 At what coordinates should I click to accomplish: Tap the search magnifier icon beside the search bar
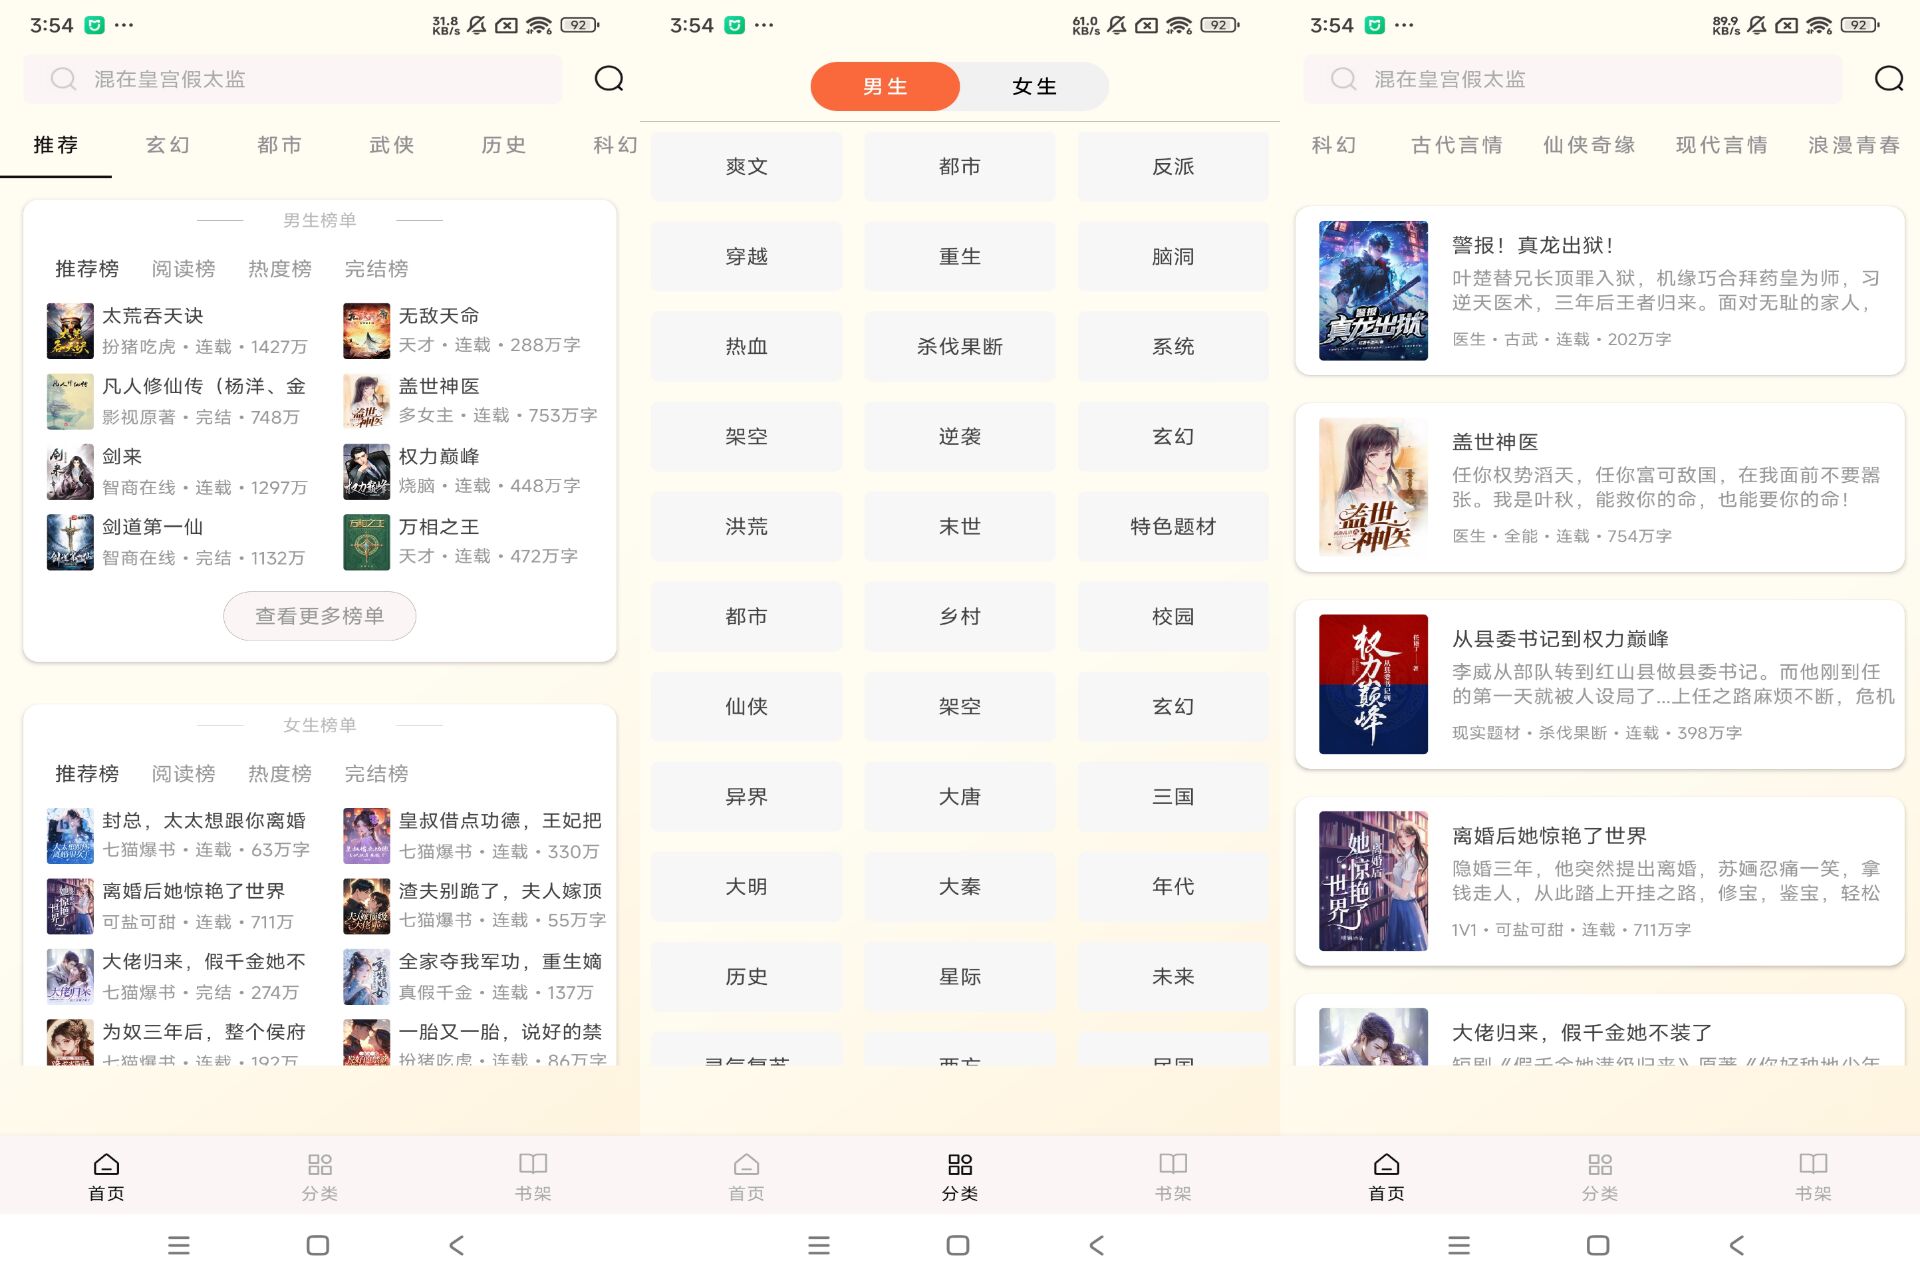point(608,78)
